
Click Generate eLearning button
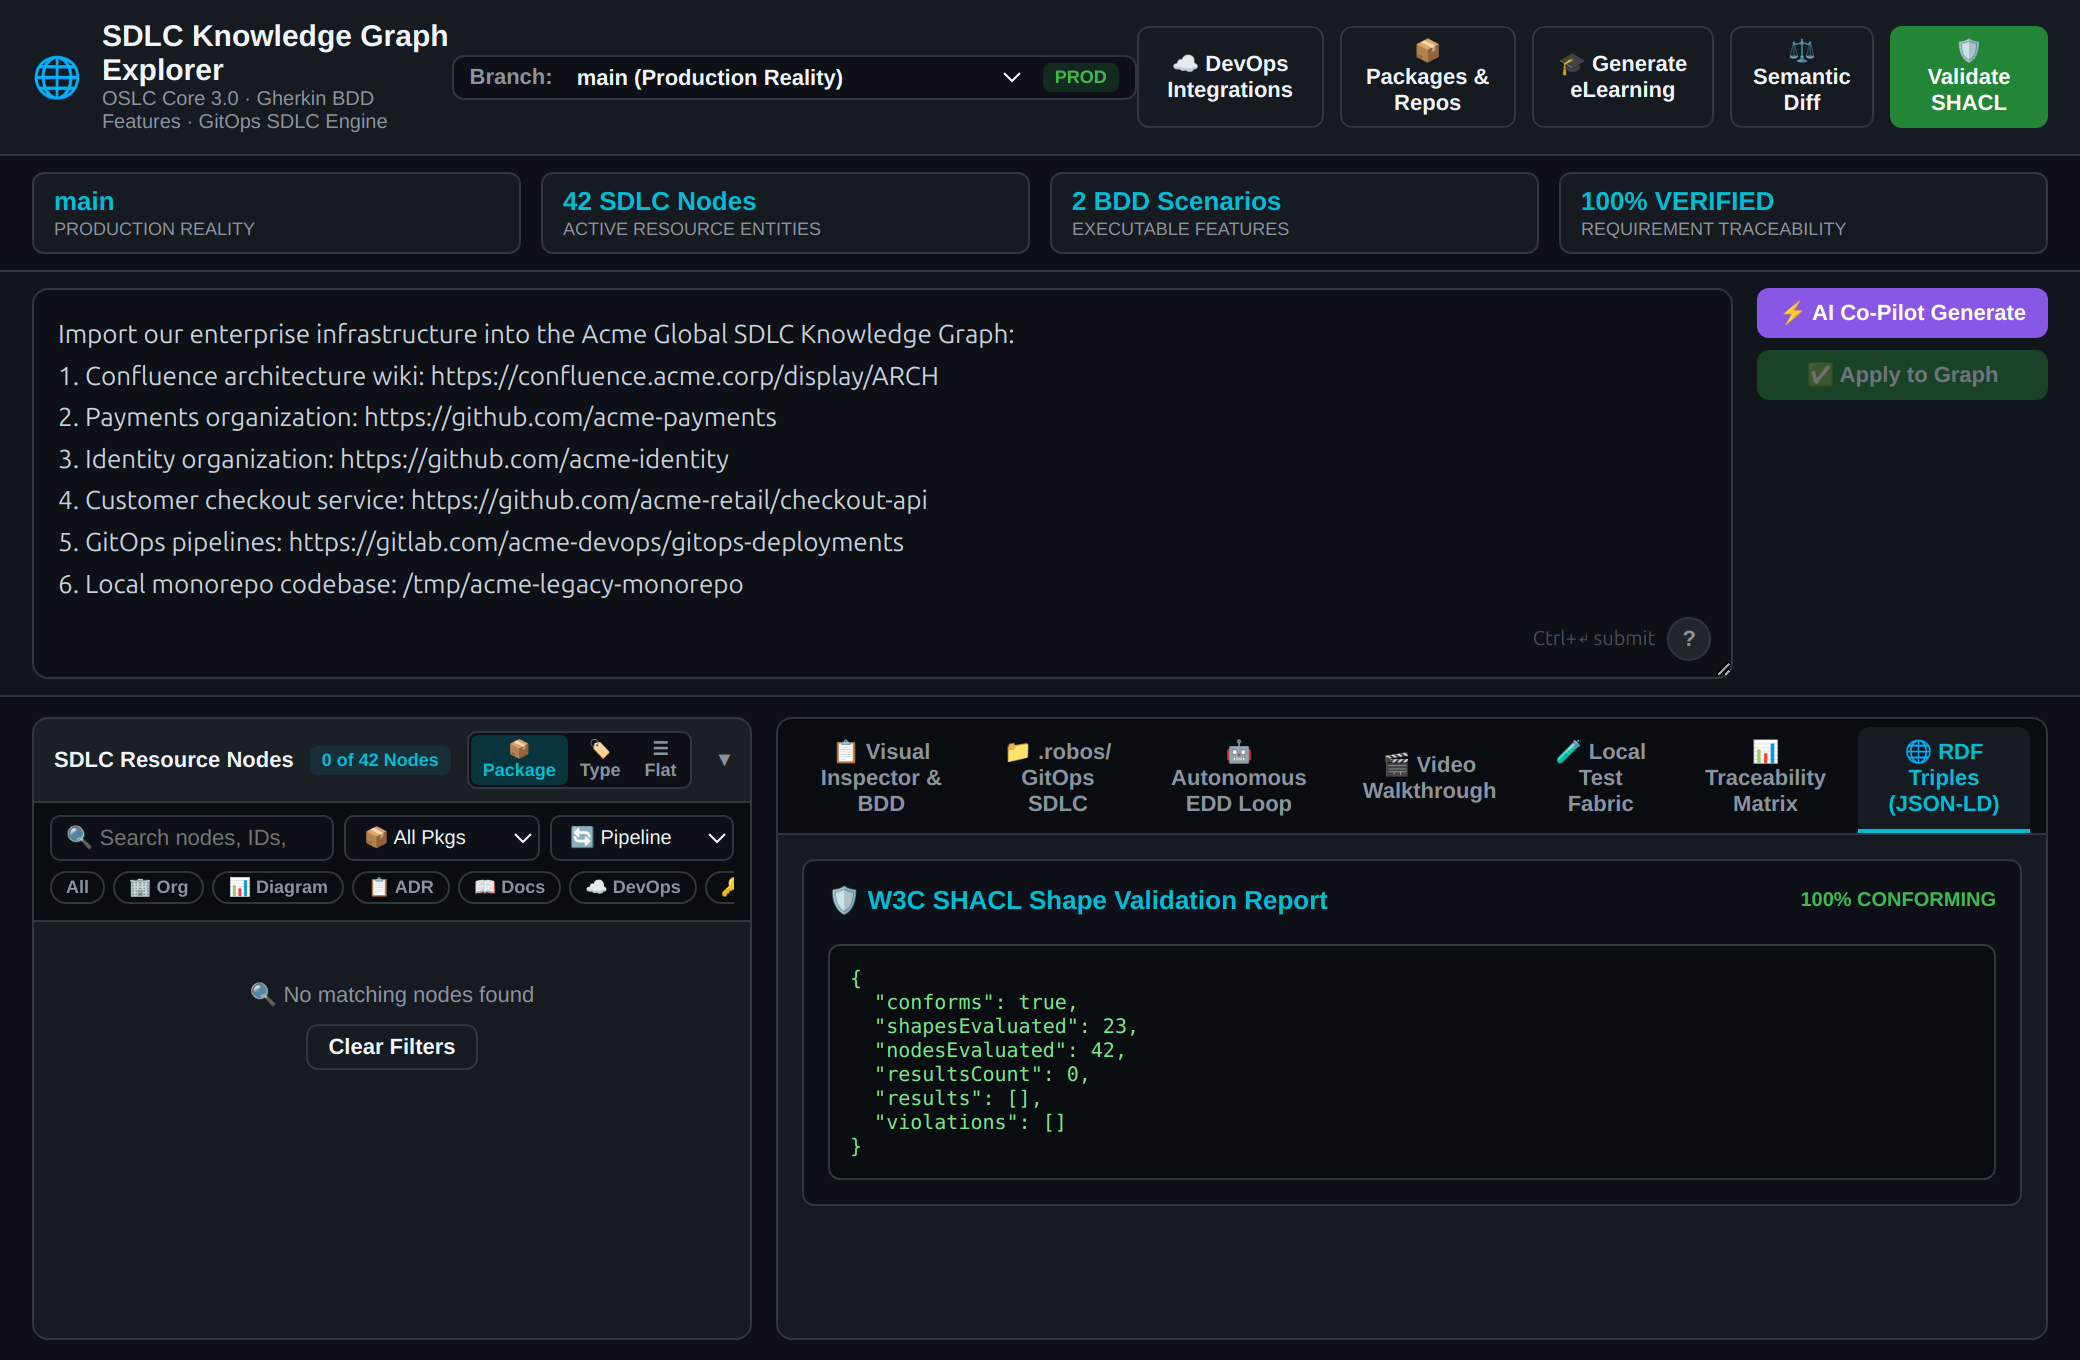1622,77
